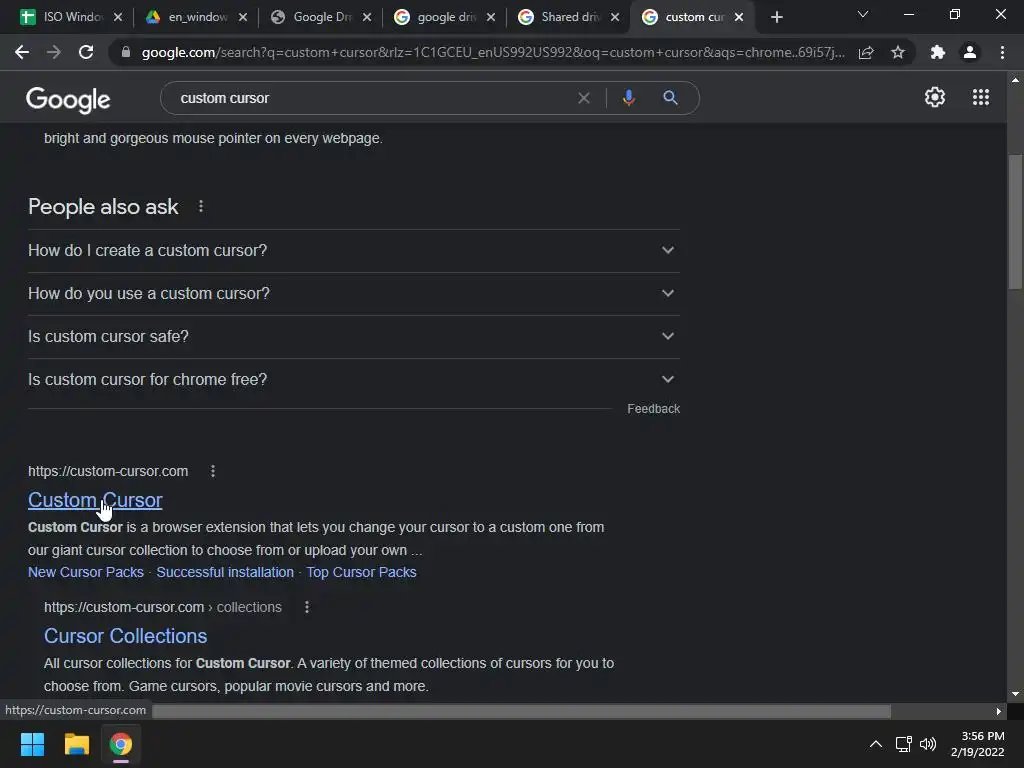Viewport: 1024px width, 768px height.
Task: Close the en_windows tab
Action: [243, 17]
